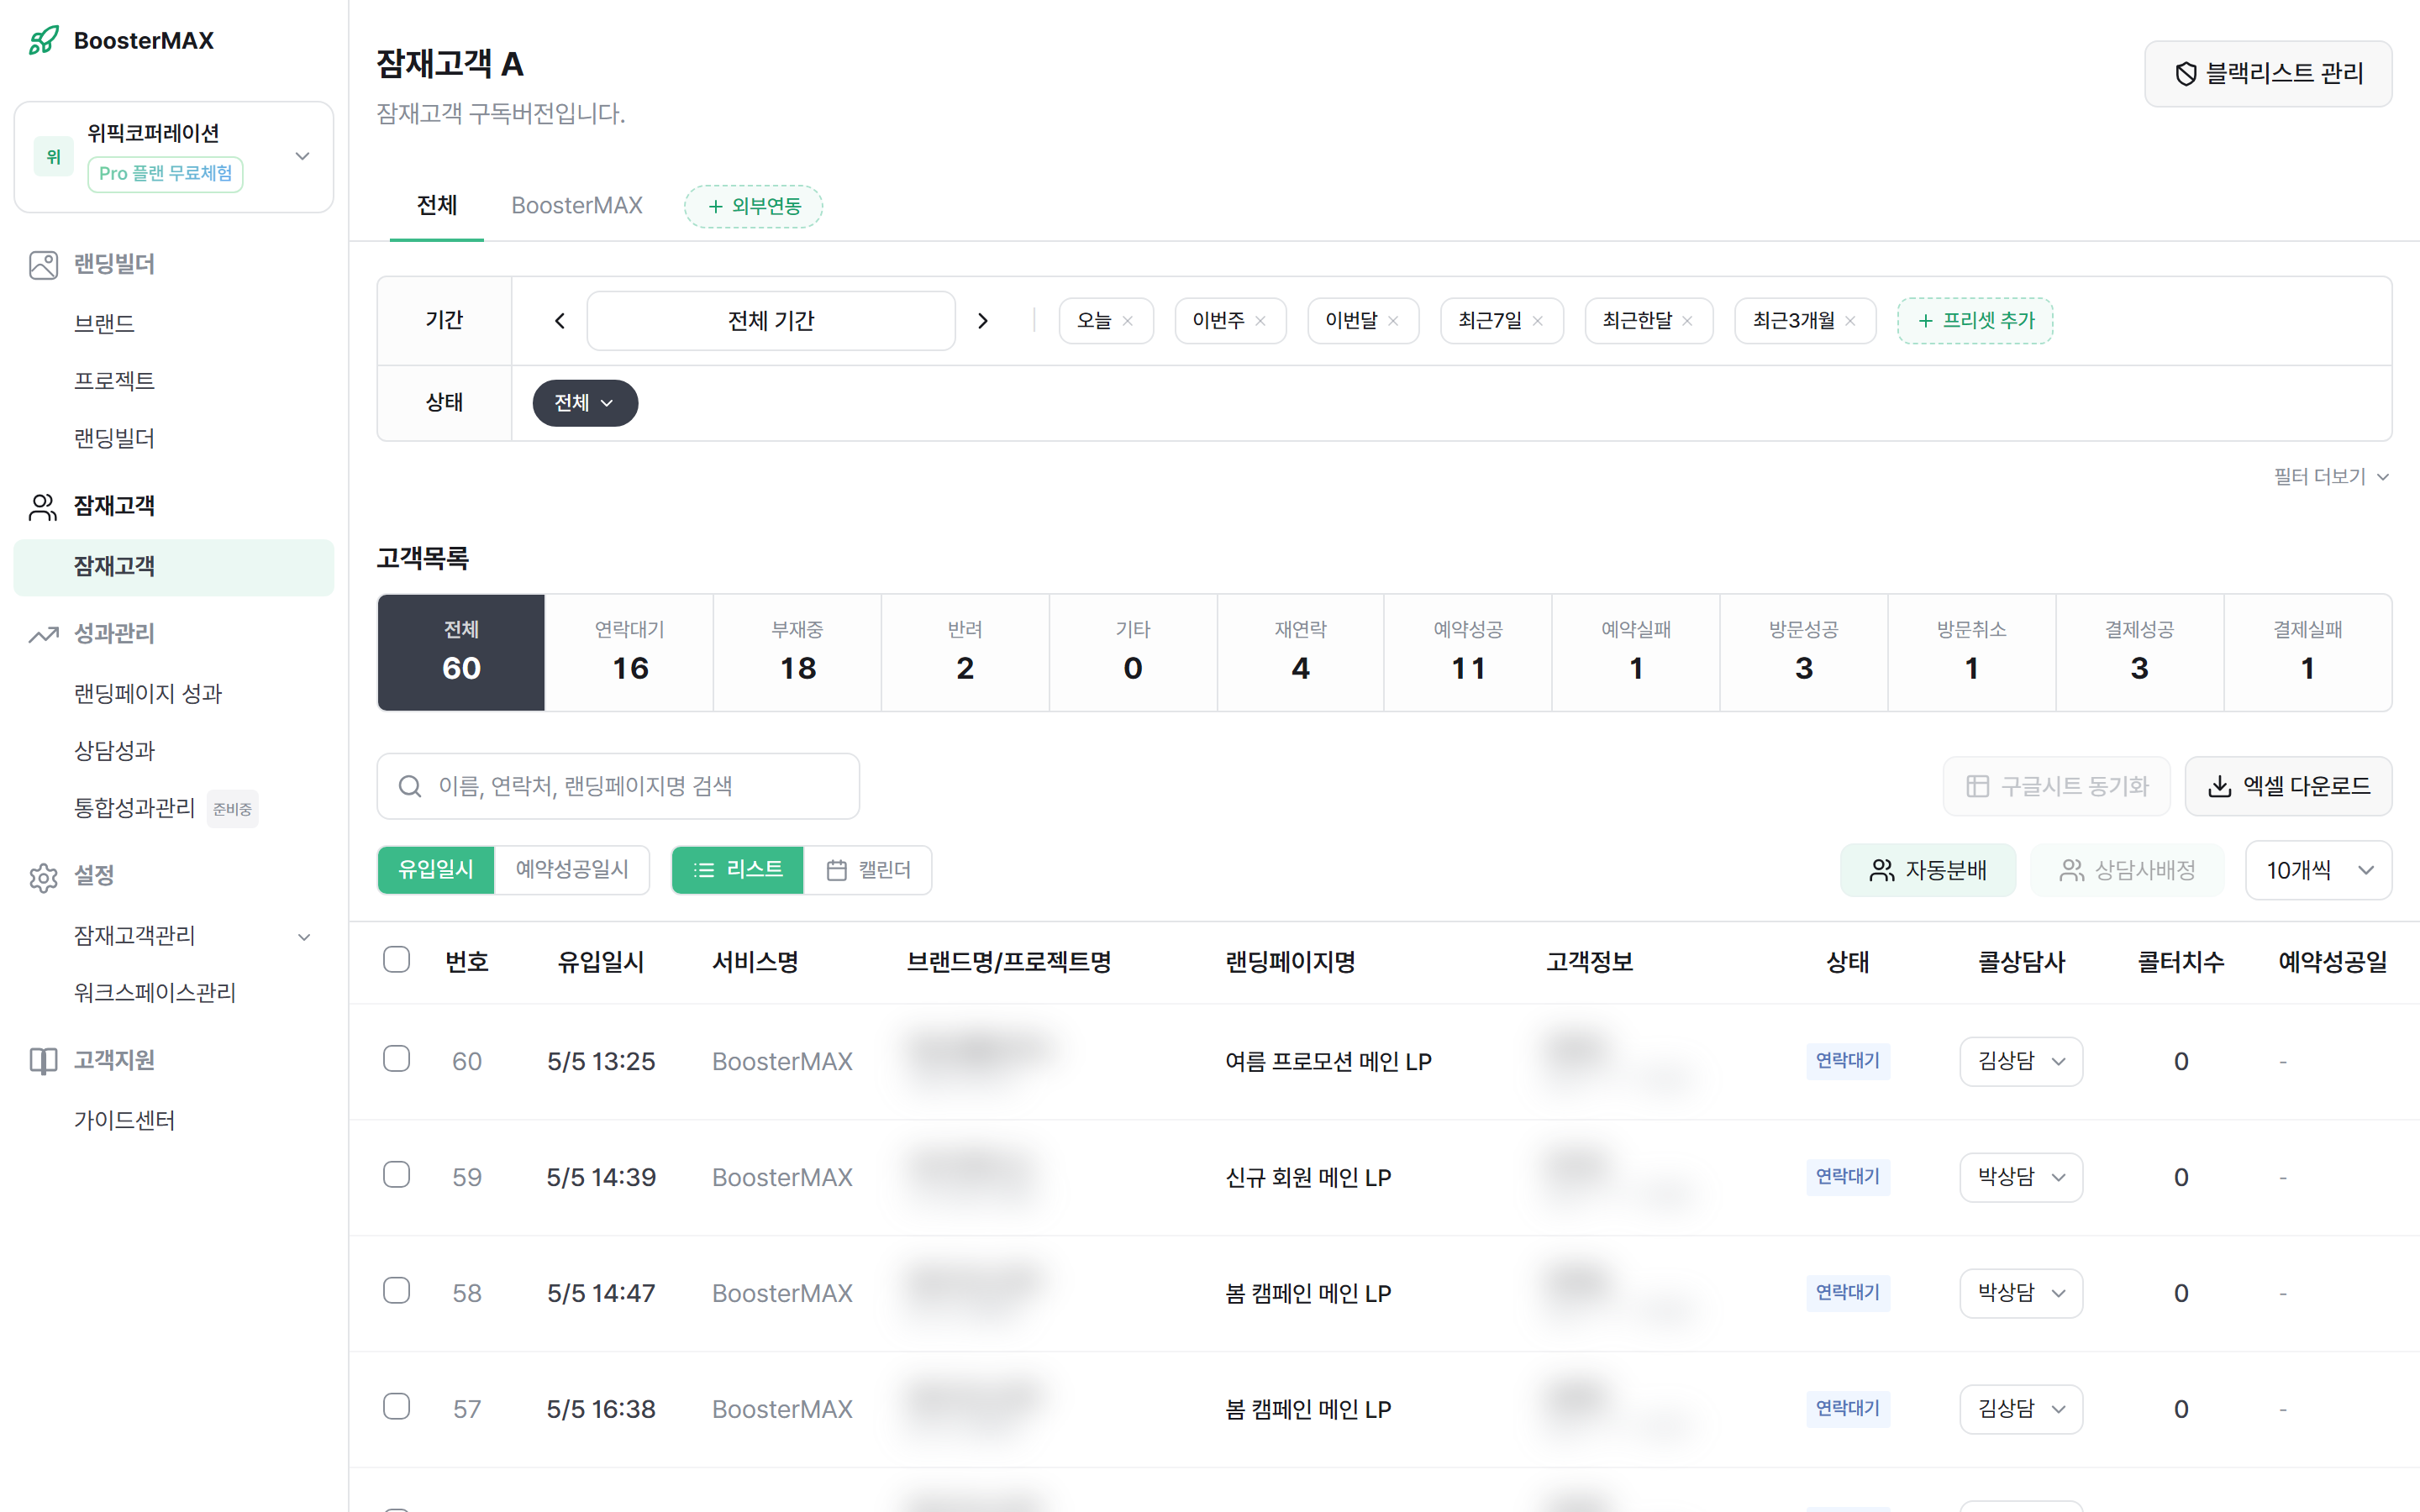Screen dimensions: 2420x1512
Task: Click the search magnifier icon
Action: (x=410, y=787)
